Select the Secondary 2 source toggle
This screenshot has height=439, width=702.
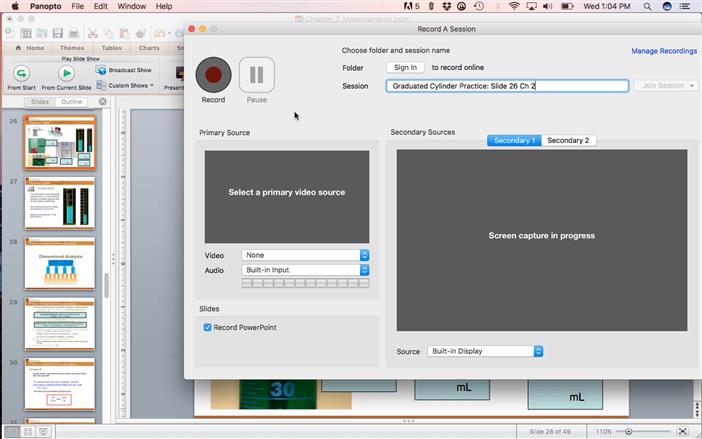point(568,141)
